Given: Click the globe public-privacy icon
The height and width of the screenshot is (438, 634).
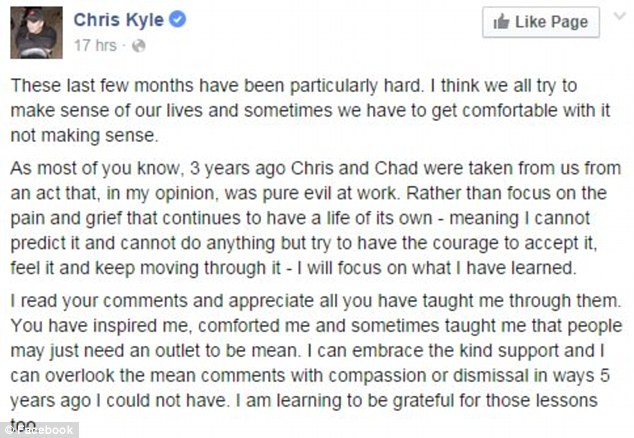Looking at the screenshot, I should pos(137,46).
